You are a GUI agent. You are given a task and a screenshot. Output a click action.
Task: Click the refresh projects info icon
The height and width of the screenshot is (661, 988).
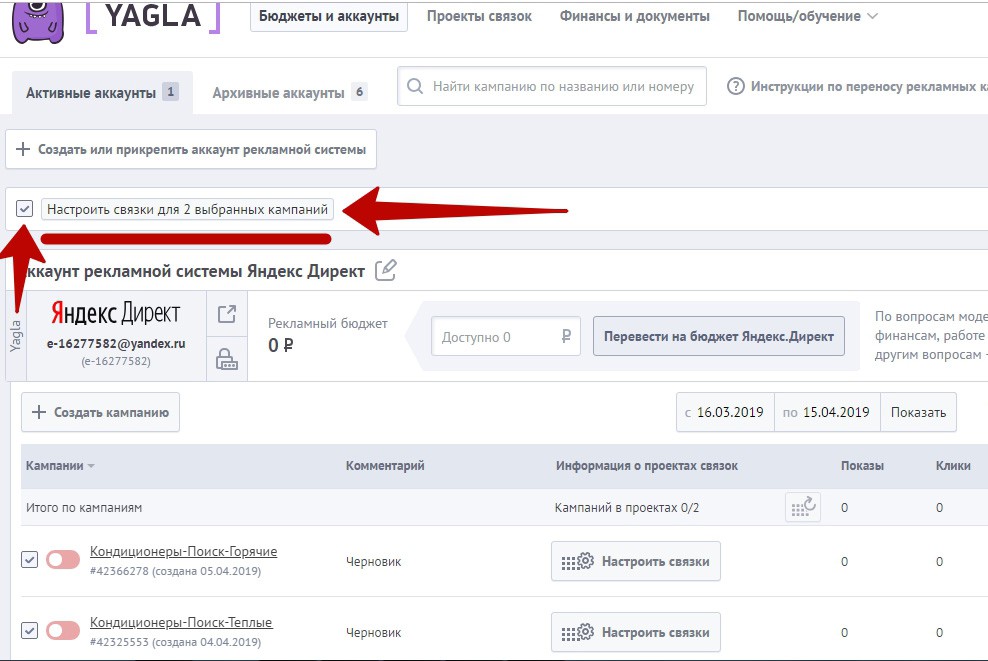(803, 507)
